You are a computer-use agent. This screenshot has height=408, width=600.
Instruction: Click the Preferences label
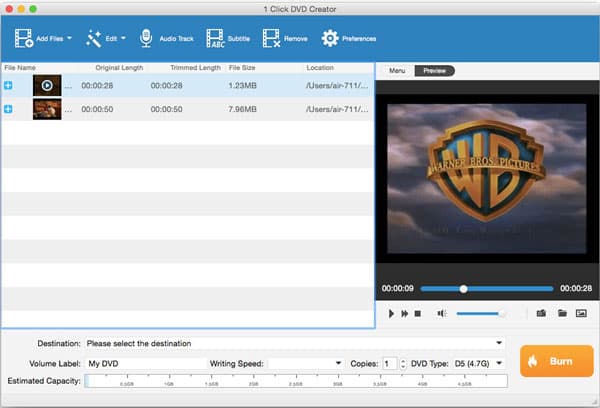pyautogui.click(x=359, y=39)
